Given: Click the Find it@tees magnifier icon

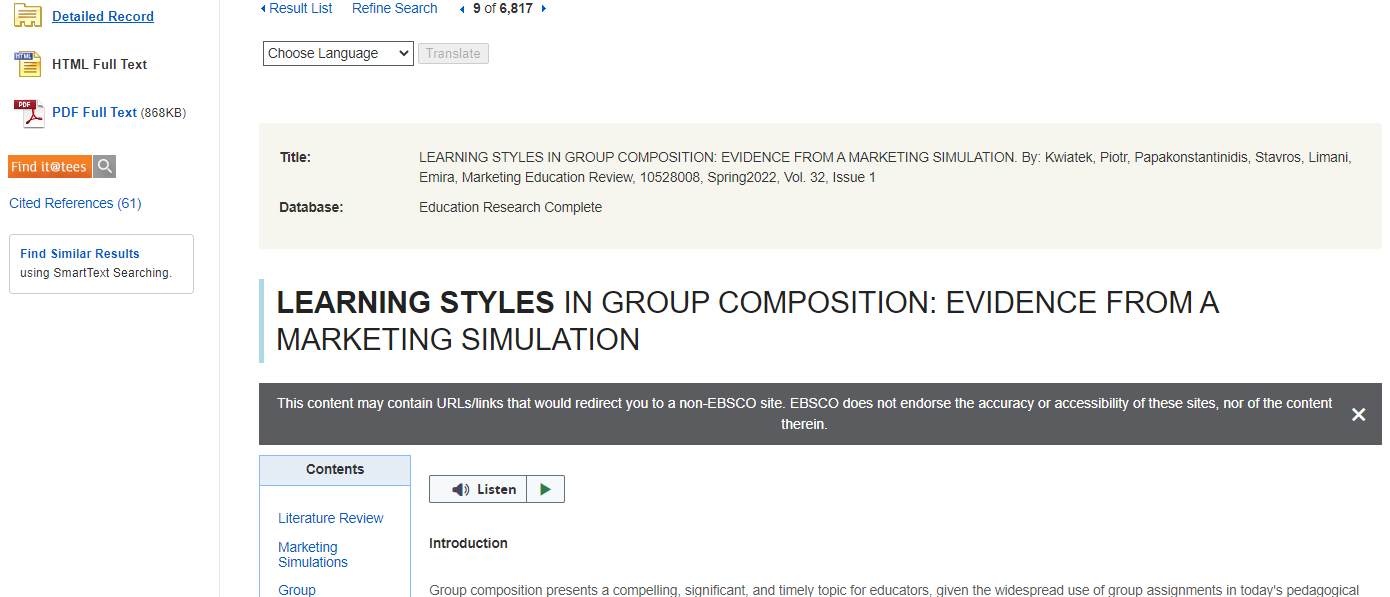Looking at the screenshot, I should coord(105,167).
